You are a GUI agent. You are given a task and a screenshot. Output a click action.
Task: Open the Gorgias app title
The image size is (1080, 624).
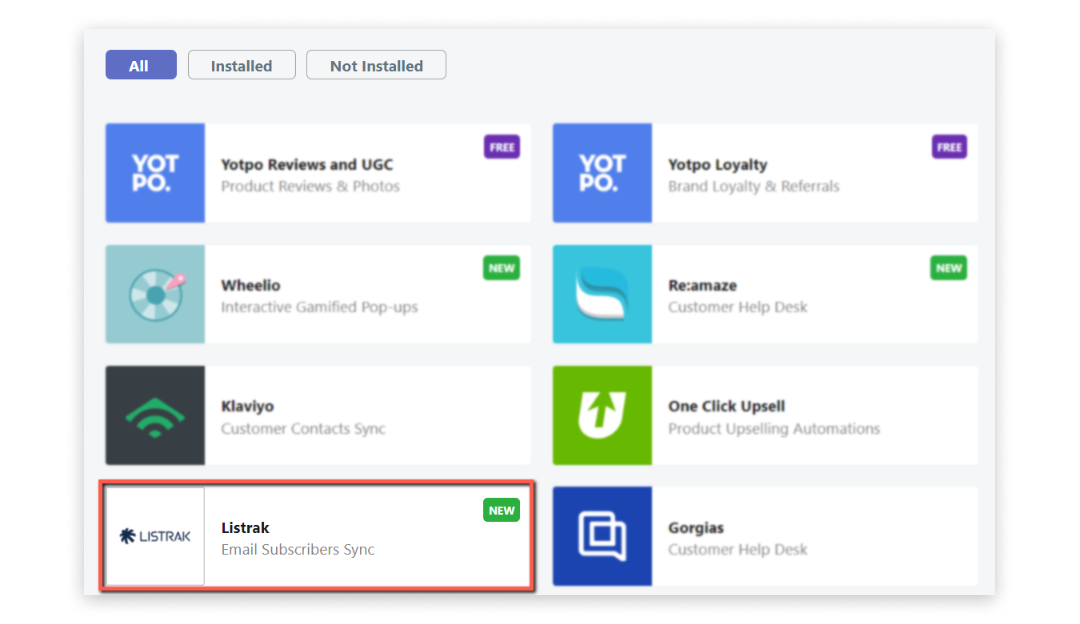696,528
